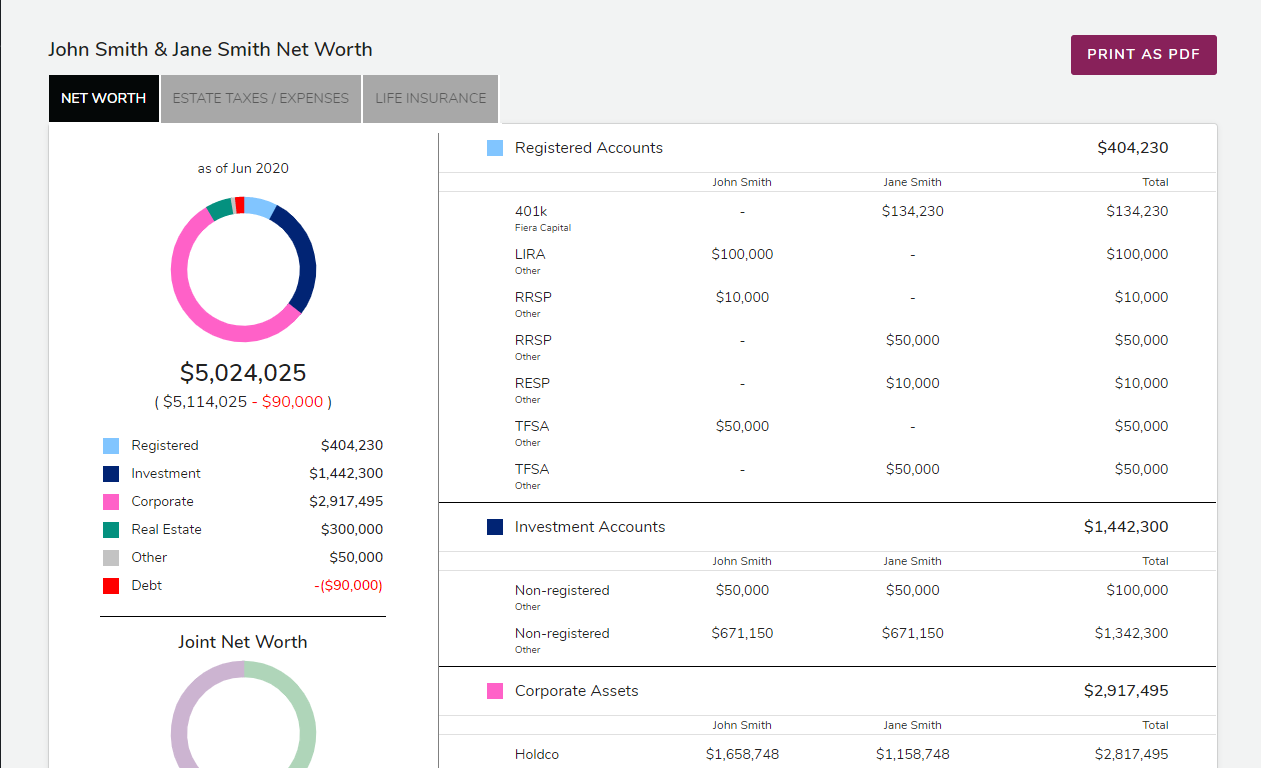The image size is (1261, 768).
Task: Select the 401k Fiera Capital row
Action: [827, 219]
